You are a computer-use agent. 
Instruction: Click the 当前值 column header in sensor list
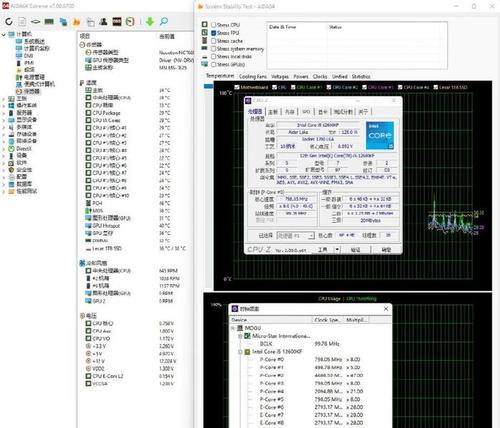point(167,36)
